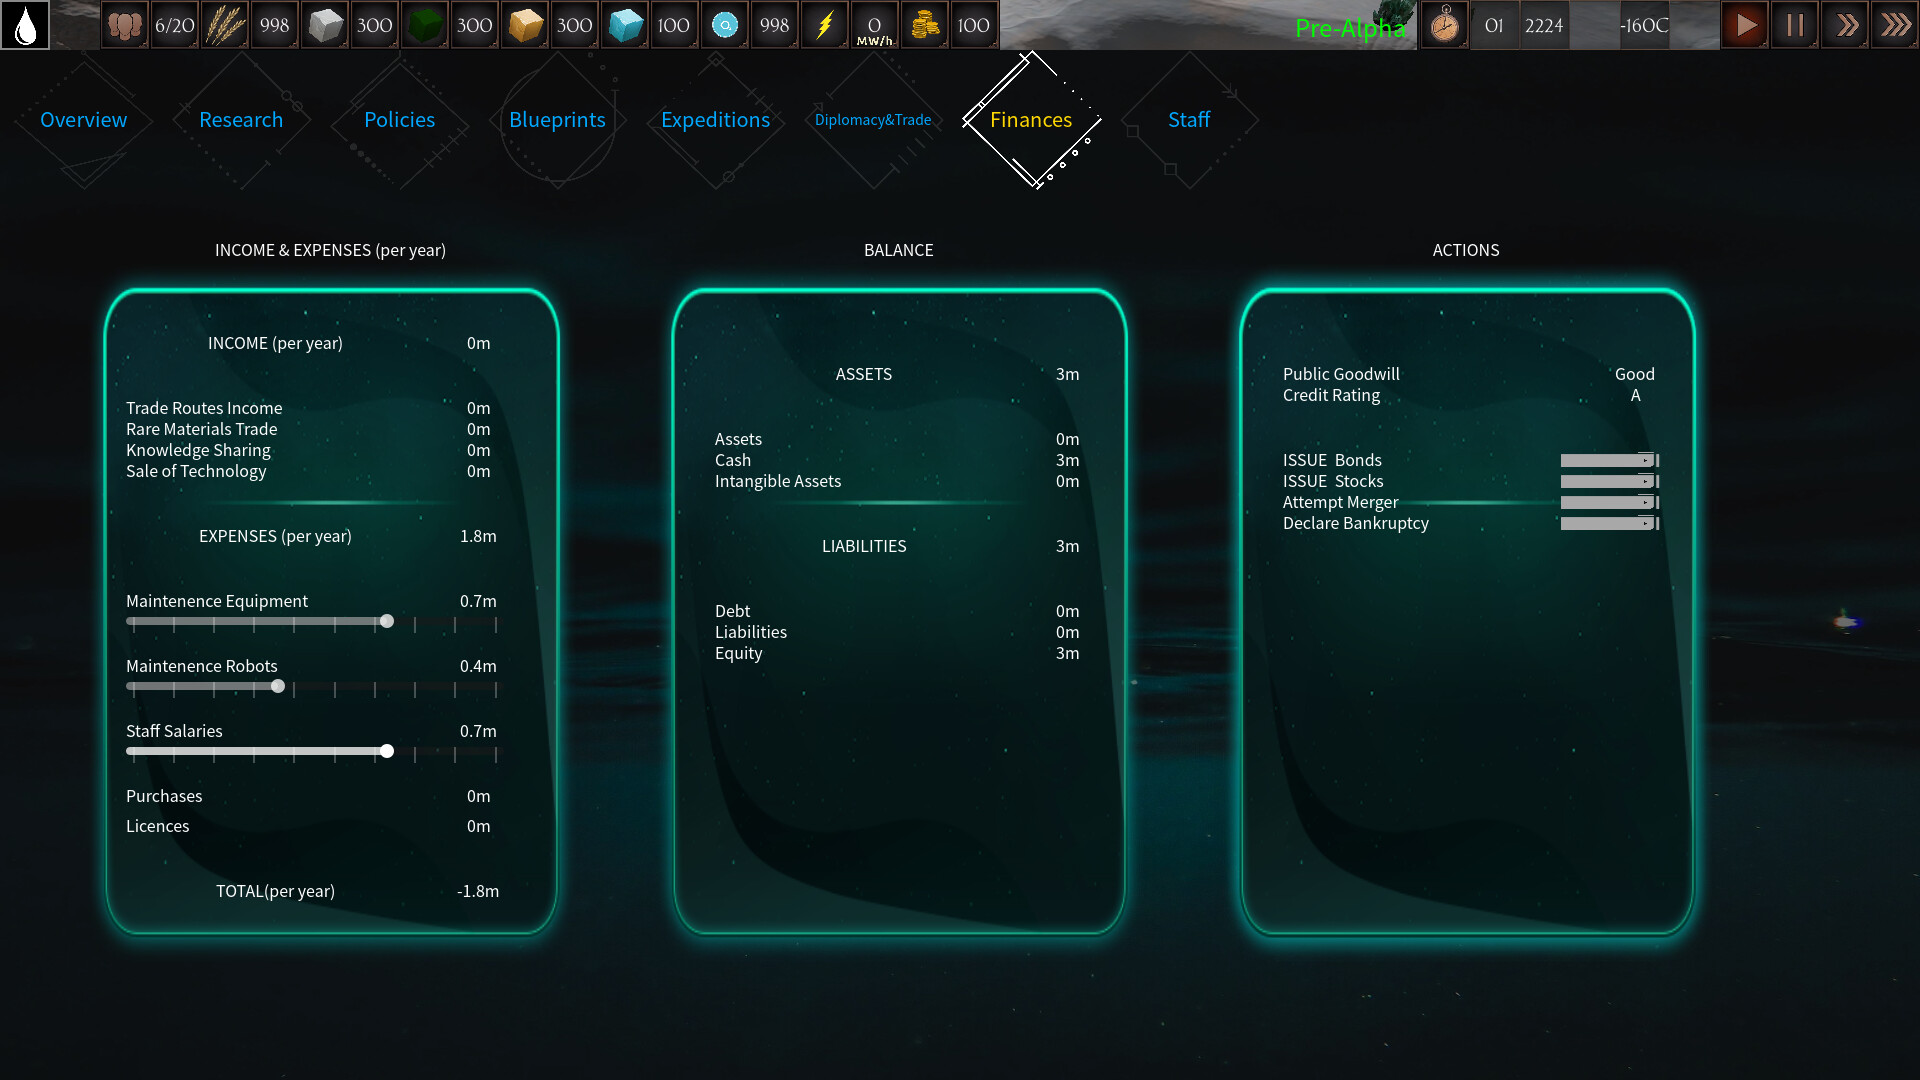The width and height of the screenshot is (1920, 1080).
Task: Click the water droplet icon in top-left corner
Action: click(25, 25)
